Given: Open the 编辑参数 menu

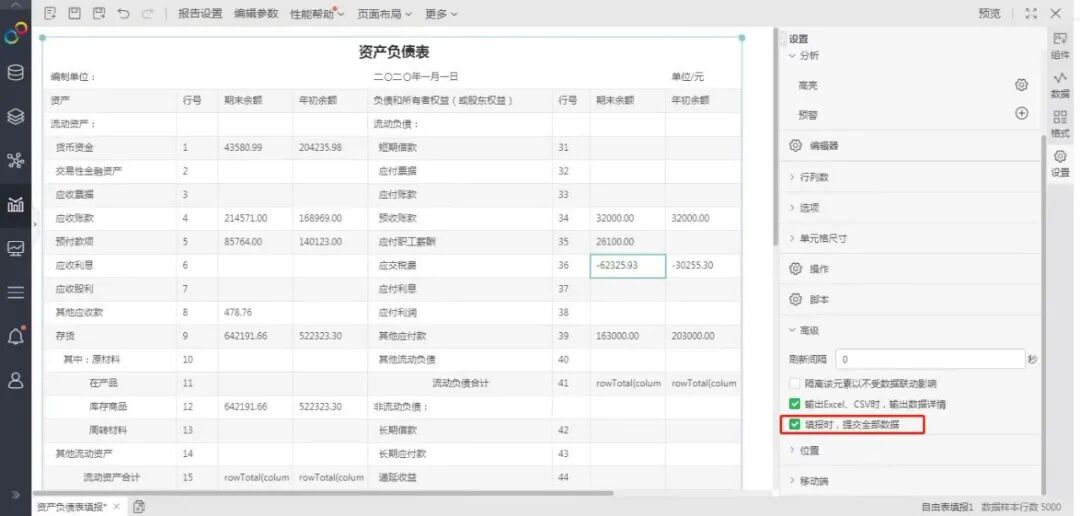Looking at the screenshot, I should 256,14.
